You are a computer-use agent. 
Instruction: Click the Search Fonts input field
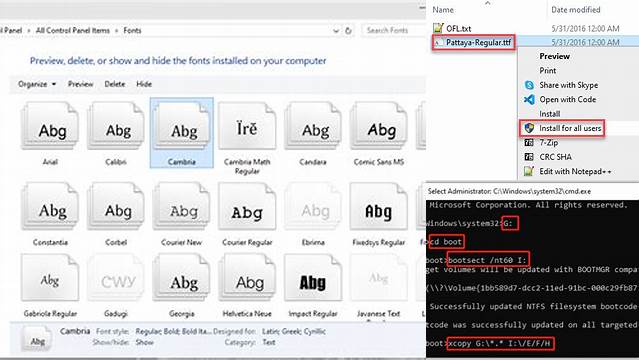tap(393, 30)
